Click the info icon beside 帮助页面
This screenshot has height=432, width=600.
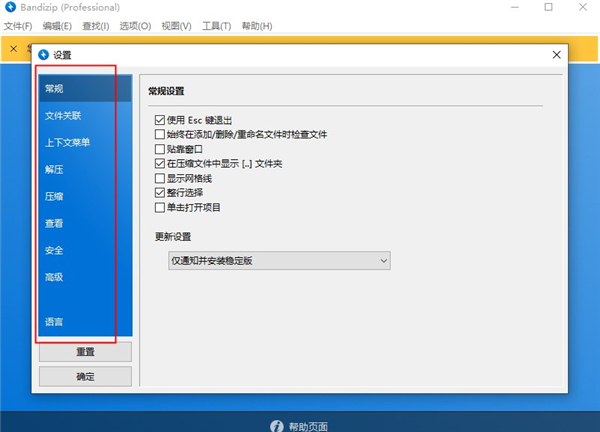click(277, 426)
